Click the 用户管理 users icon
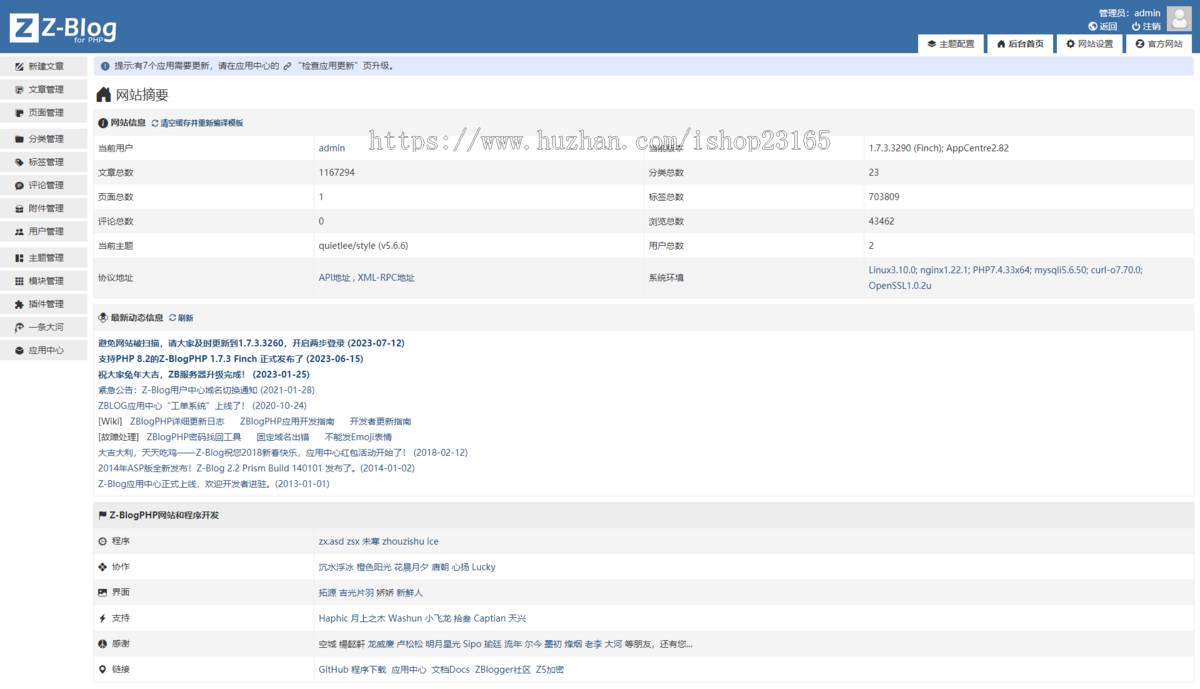Viewport: 1200px width, 689px height. 19,231
